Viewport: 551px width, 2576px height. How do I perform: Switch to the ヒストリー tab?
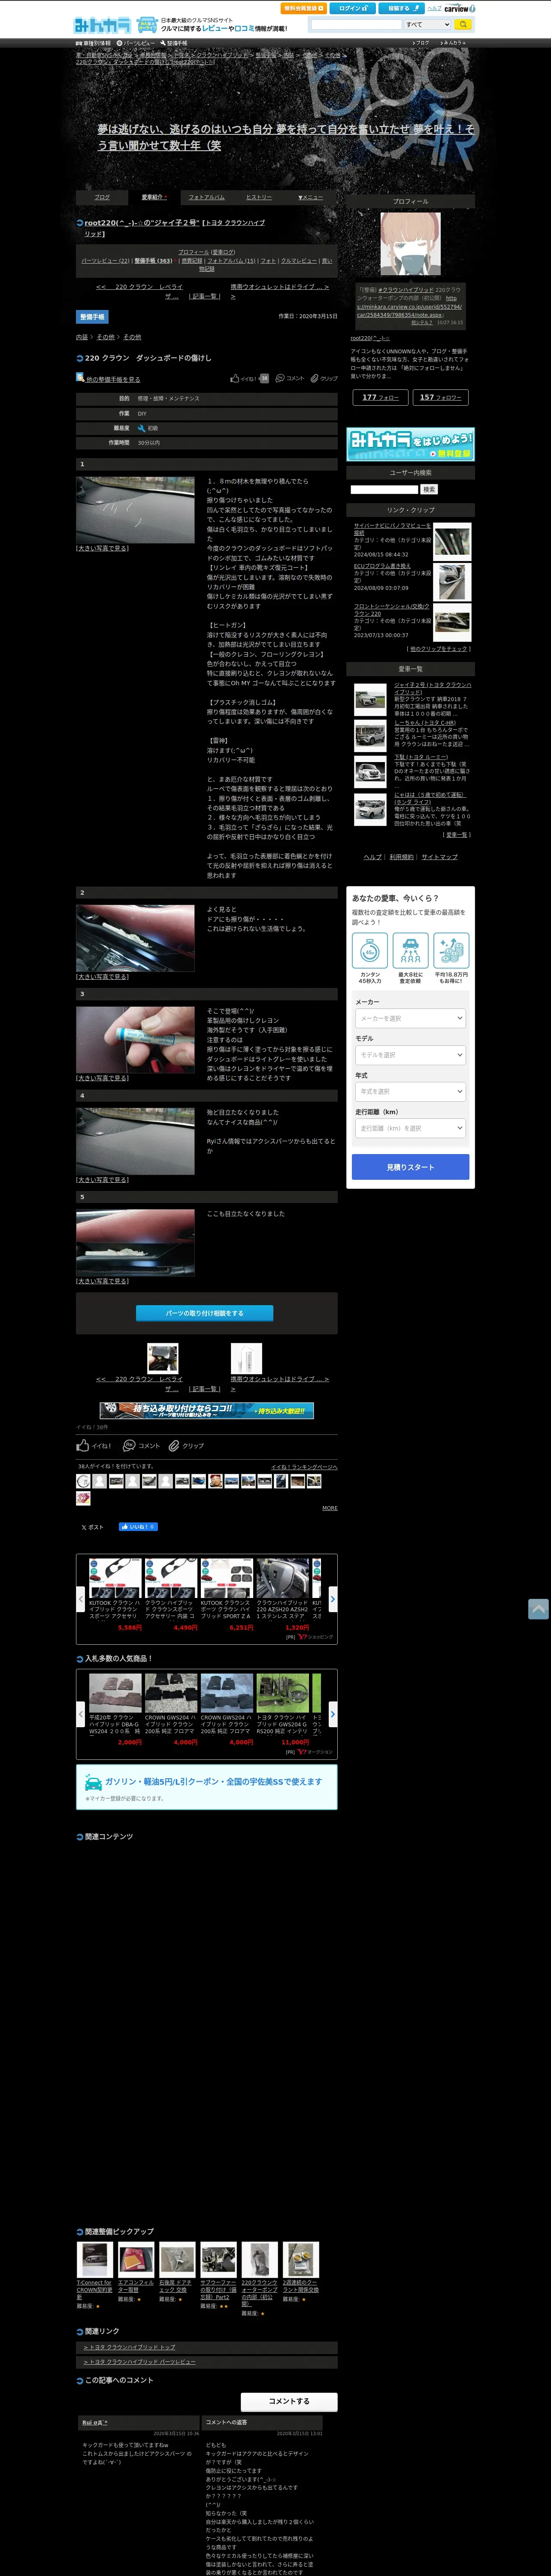click(x=259, y=197)
